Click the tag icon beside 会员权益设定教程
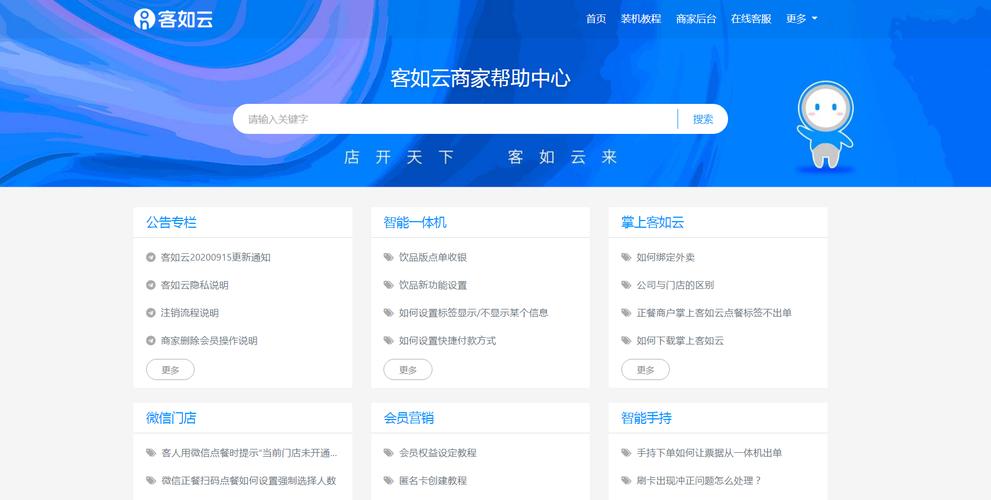The width and height of the screenshot is (991, 500). (x=389, y=453)
